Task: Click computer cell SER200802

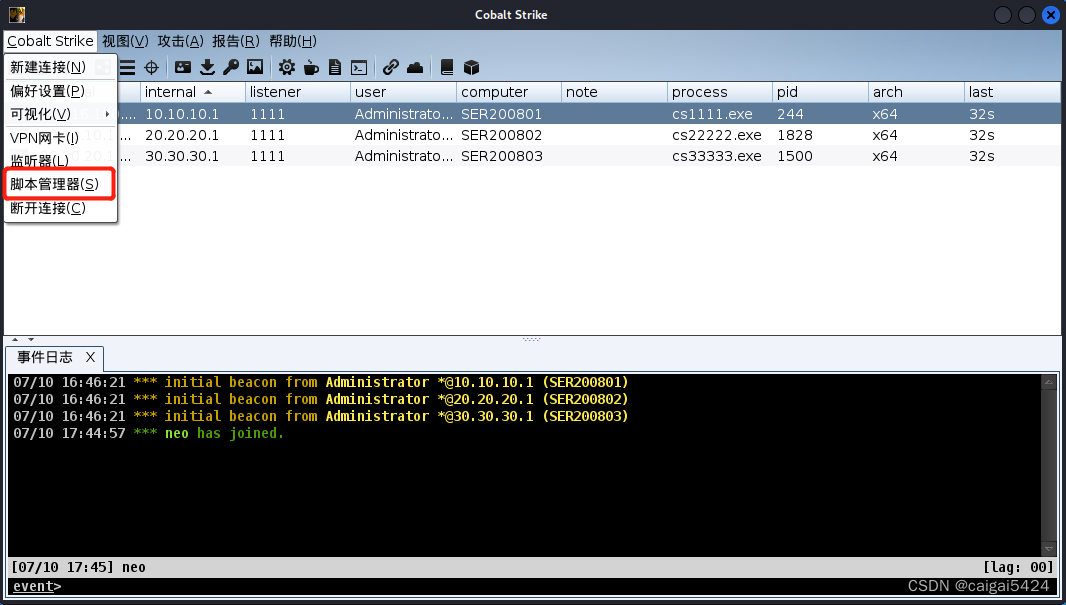Action: tap(509, 135)
